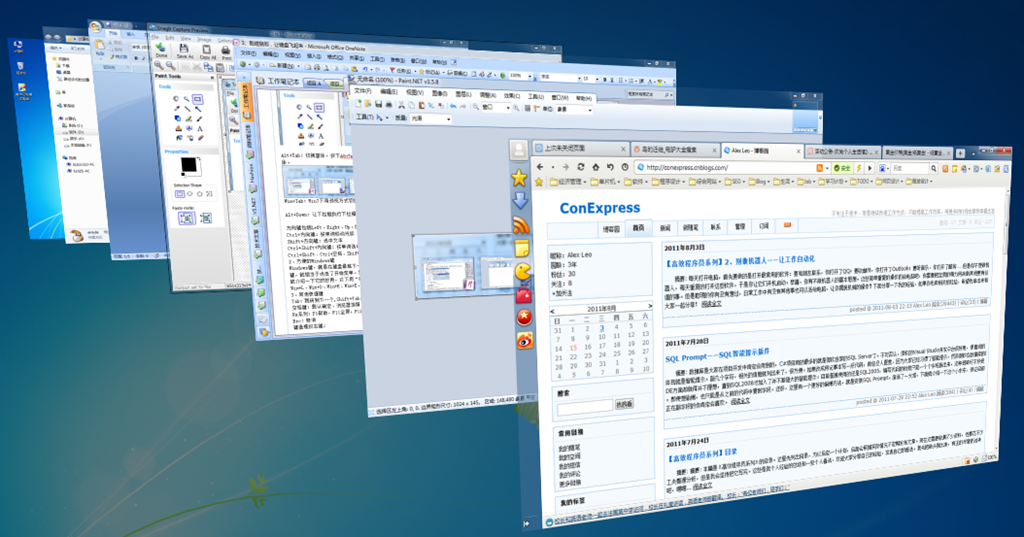Click the lightning speed-mode icon in the address bar
The image size is (1024, 537).
click(859, 168)
